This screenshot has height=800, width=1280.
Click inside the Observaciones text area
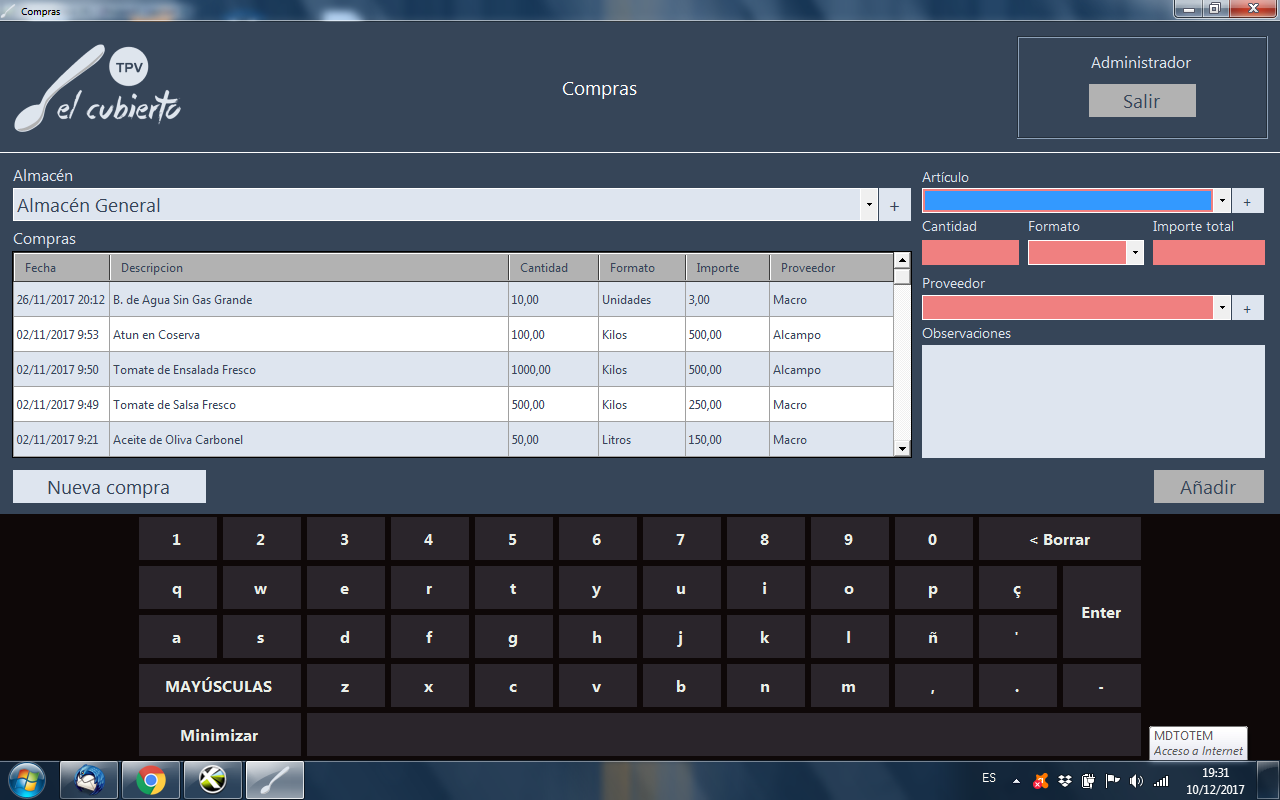(x=1092, y=401)
